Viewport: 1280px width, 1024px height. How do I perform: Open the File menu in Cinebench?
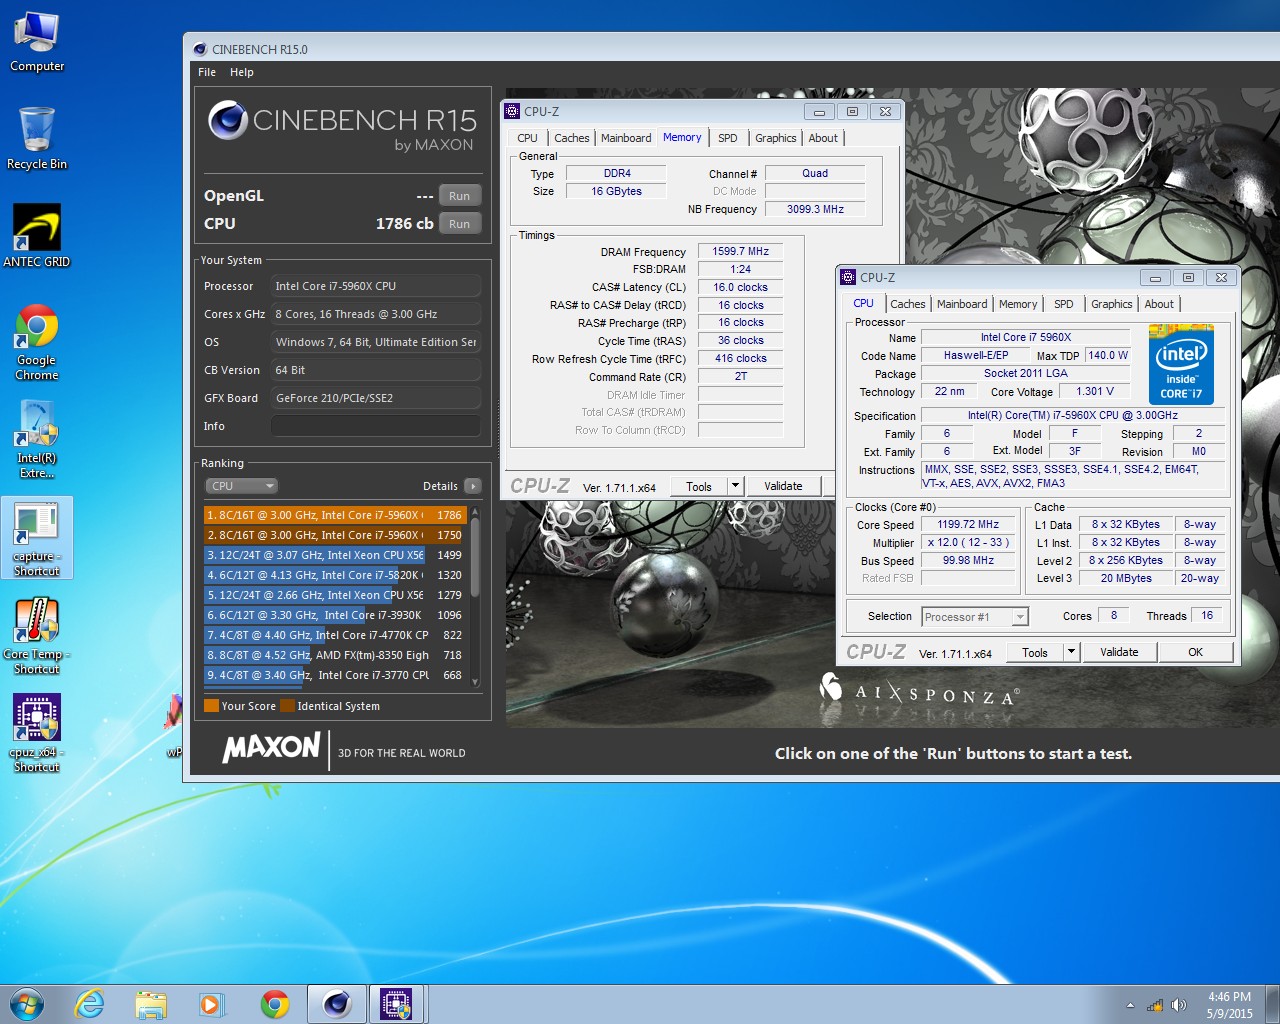click(x=207, y=72)
